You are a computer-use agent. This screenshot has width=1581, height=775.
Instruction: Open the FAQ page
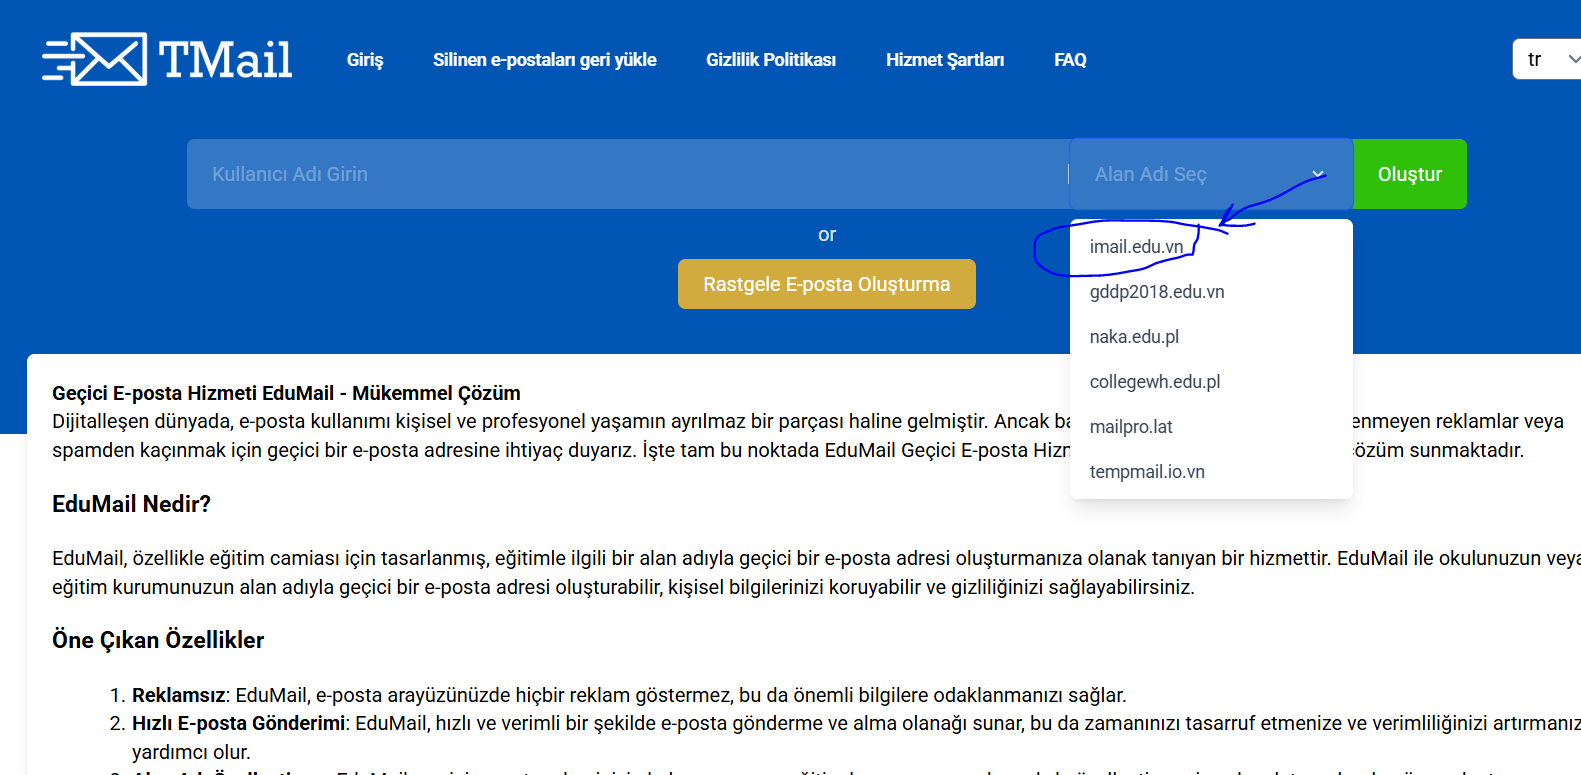[x=1070, y=60]
